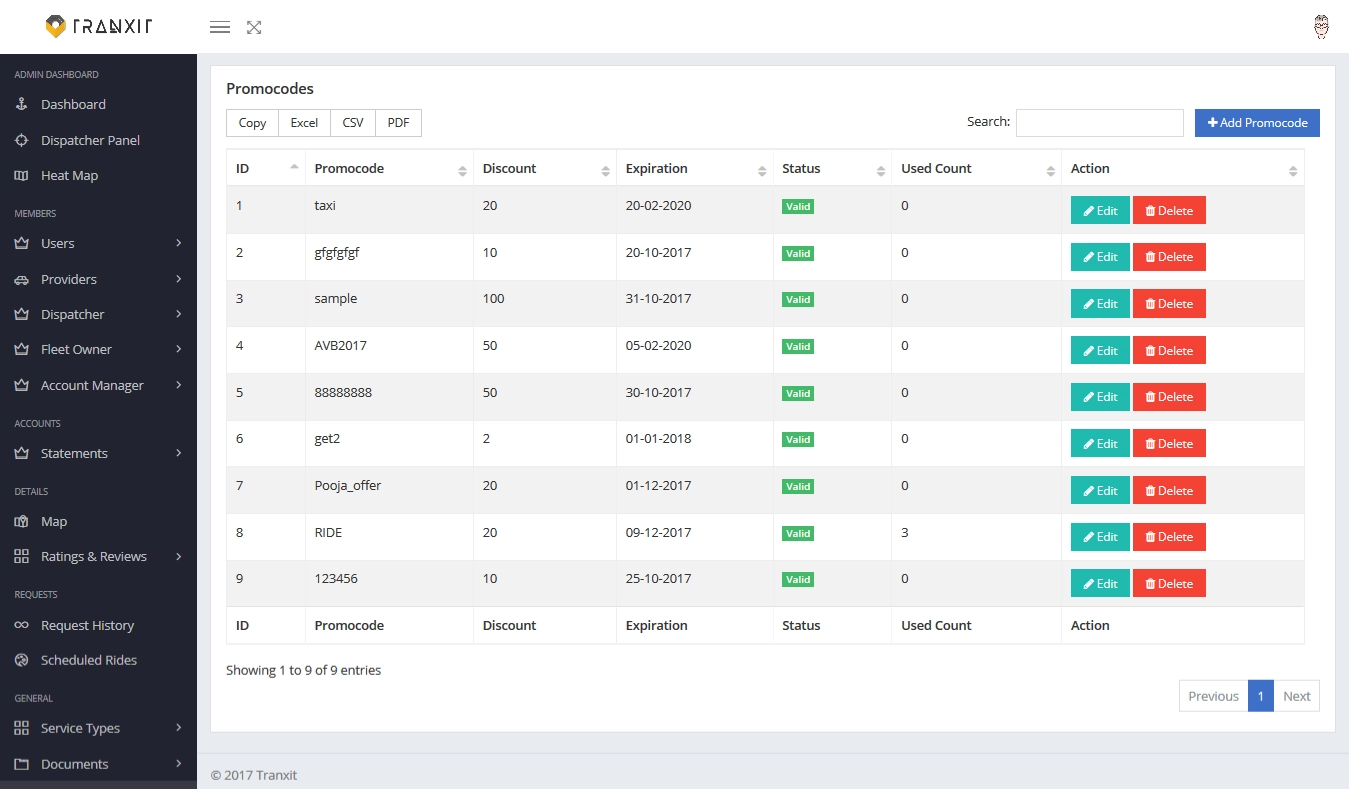Click inside the Search field
Viewport: 1349px width, 789px height.
click(1099, 122)
